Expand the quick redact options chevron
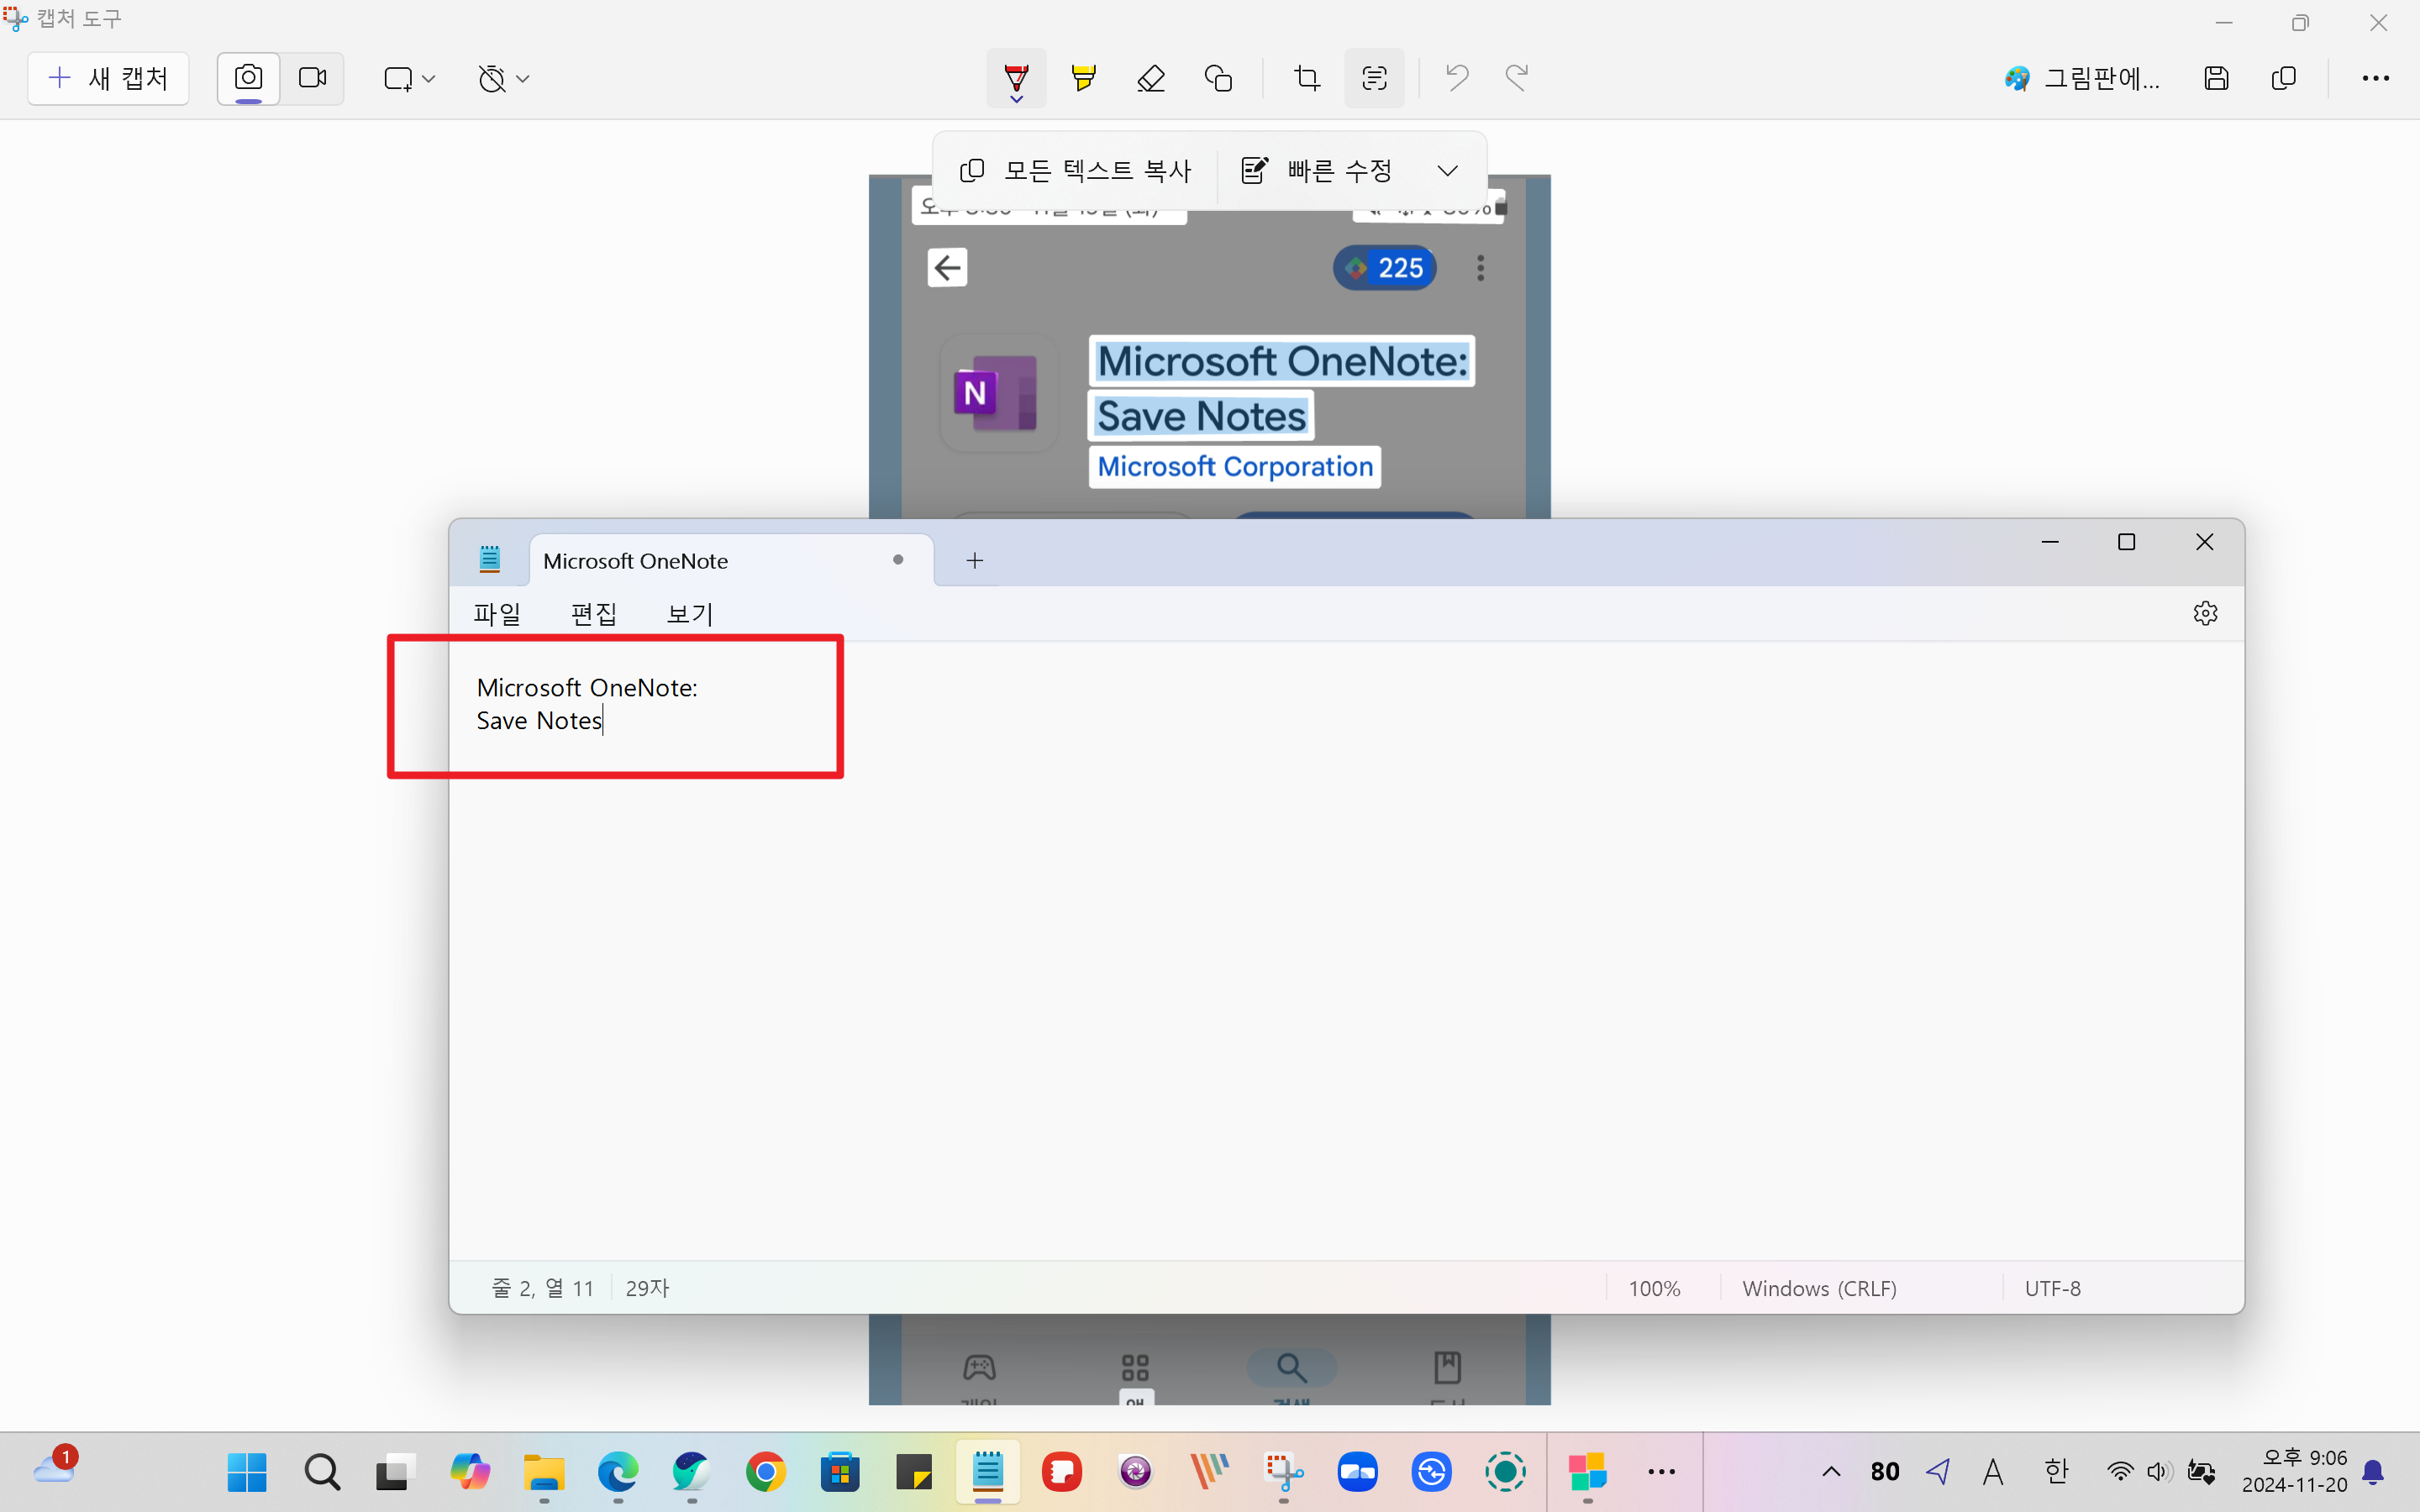 1447,171
